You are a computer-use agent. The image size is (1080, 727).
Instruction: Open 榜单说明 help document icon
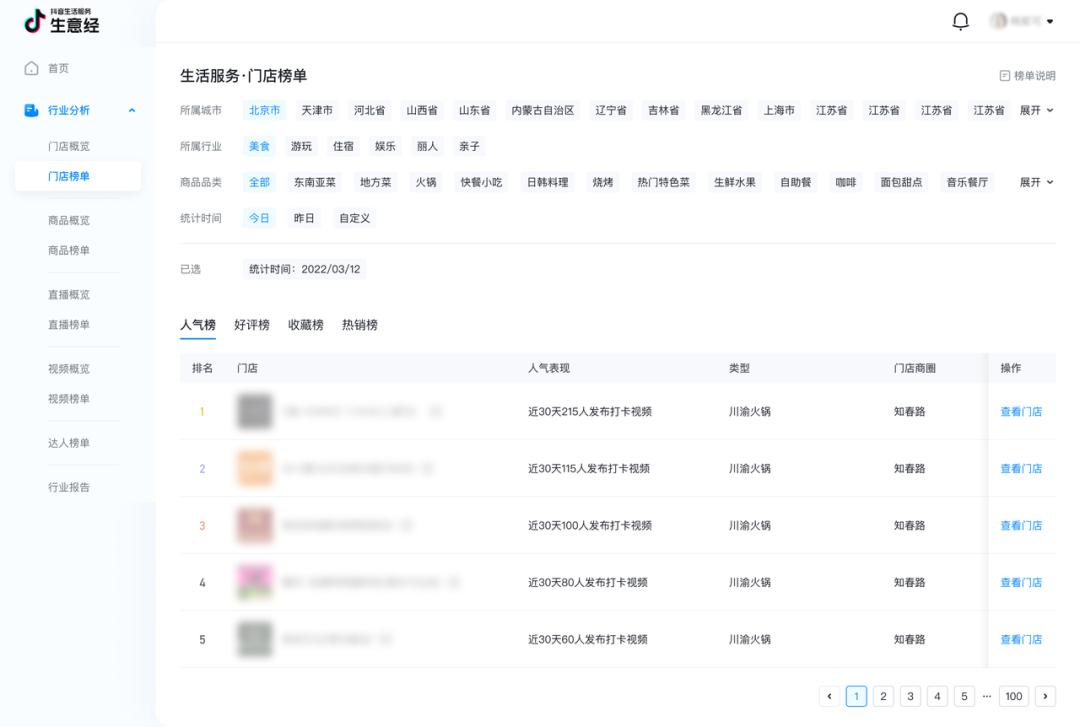[1004, 76]
